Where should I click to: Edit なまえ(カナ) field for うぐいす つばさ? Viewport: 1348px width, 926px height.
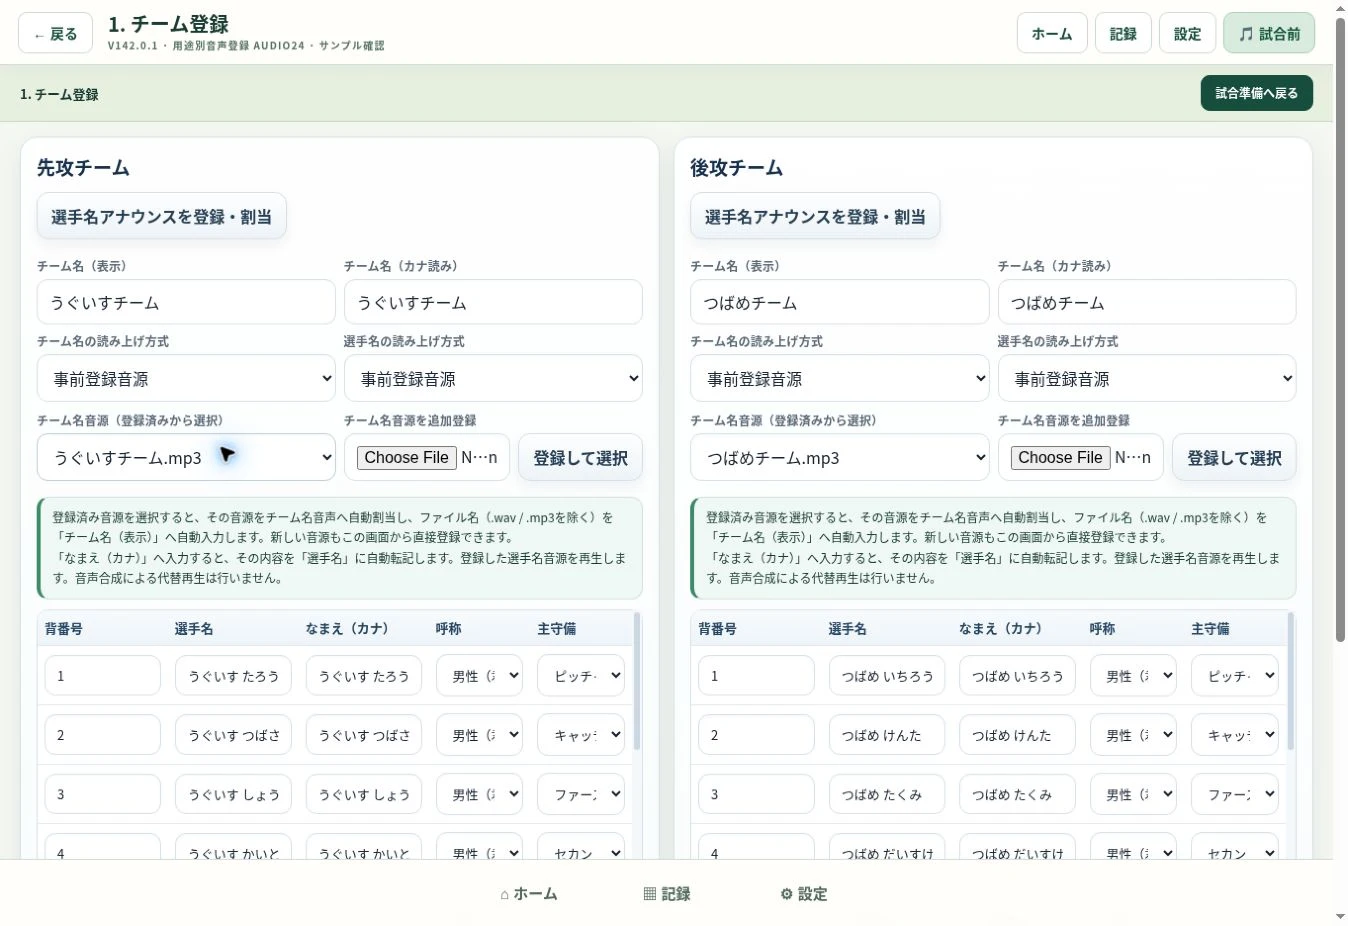point(364,735)
